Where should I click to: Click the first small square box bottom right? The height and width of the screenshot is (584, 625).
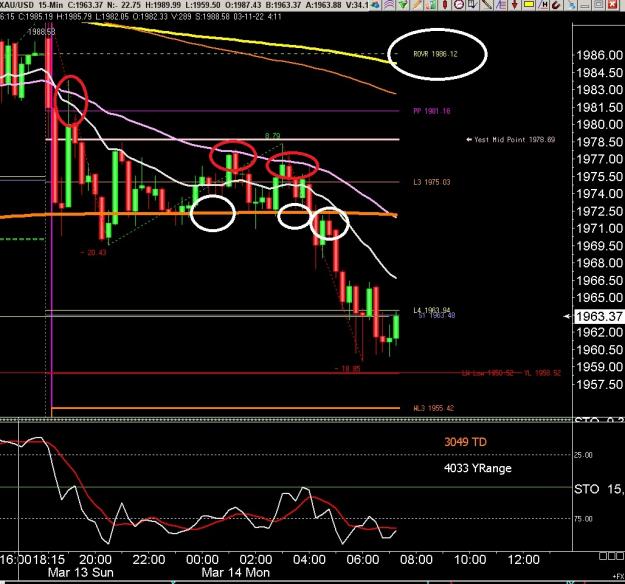click(x=602, y=556)
